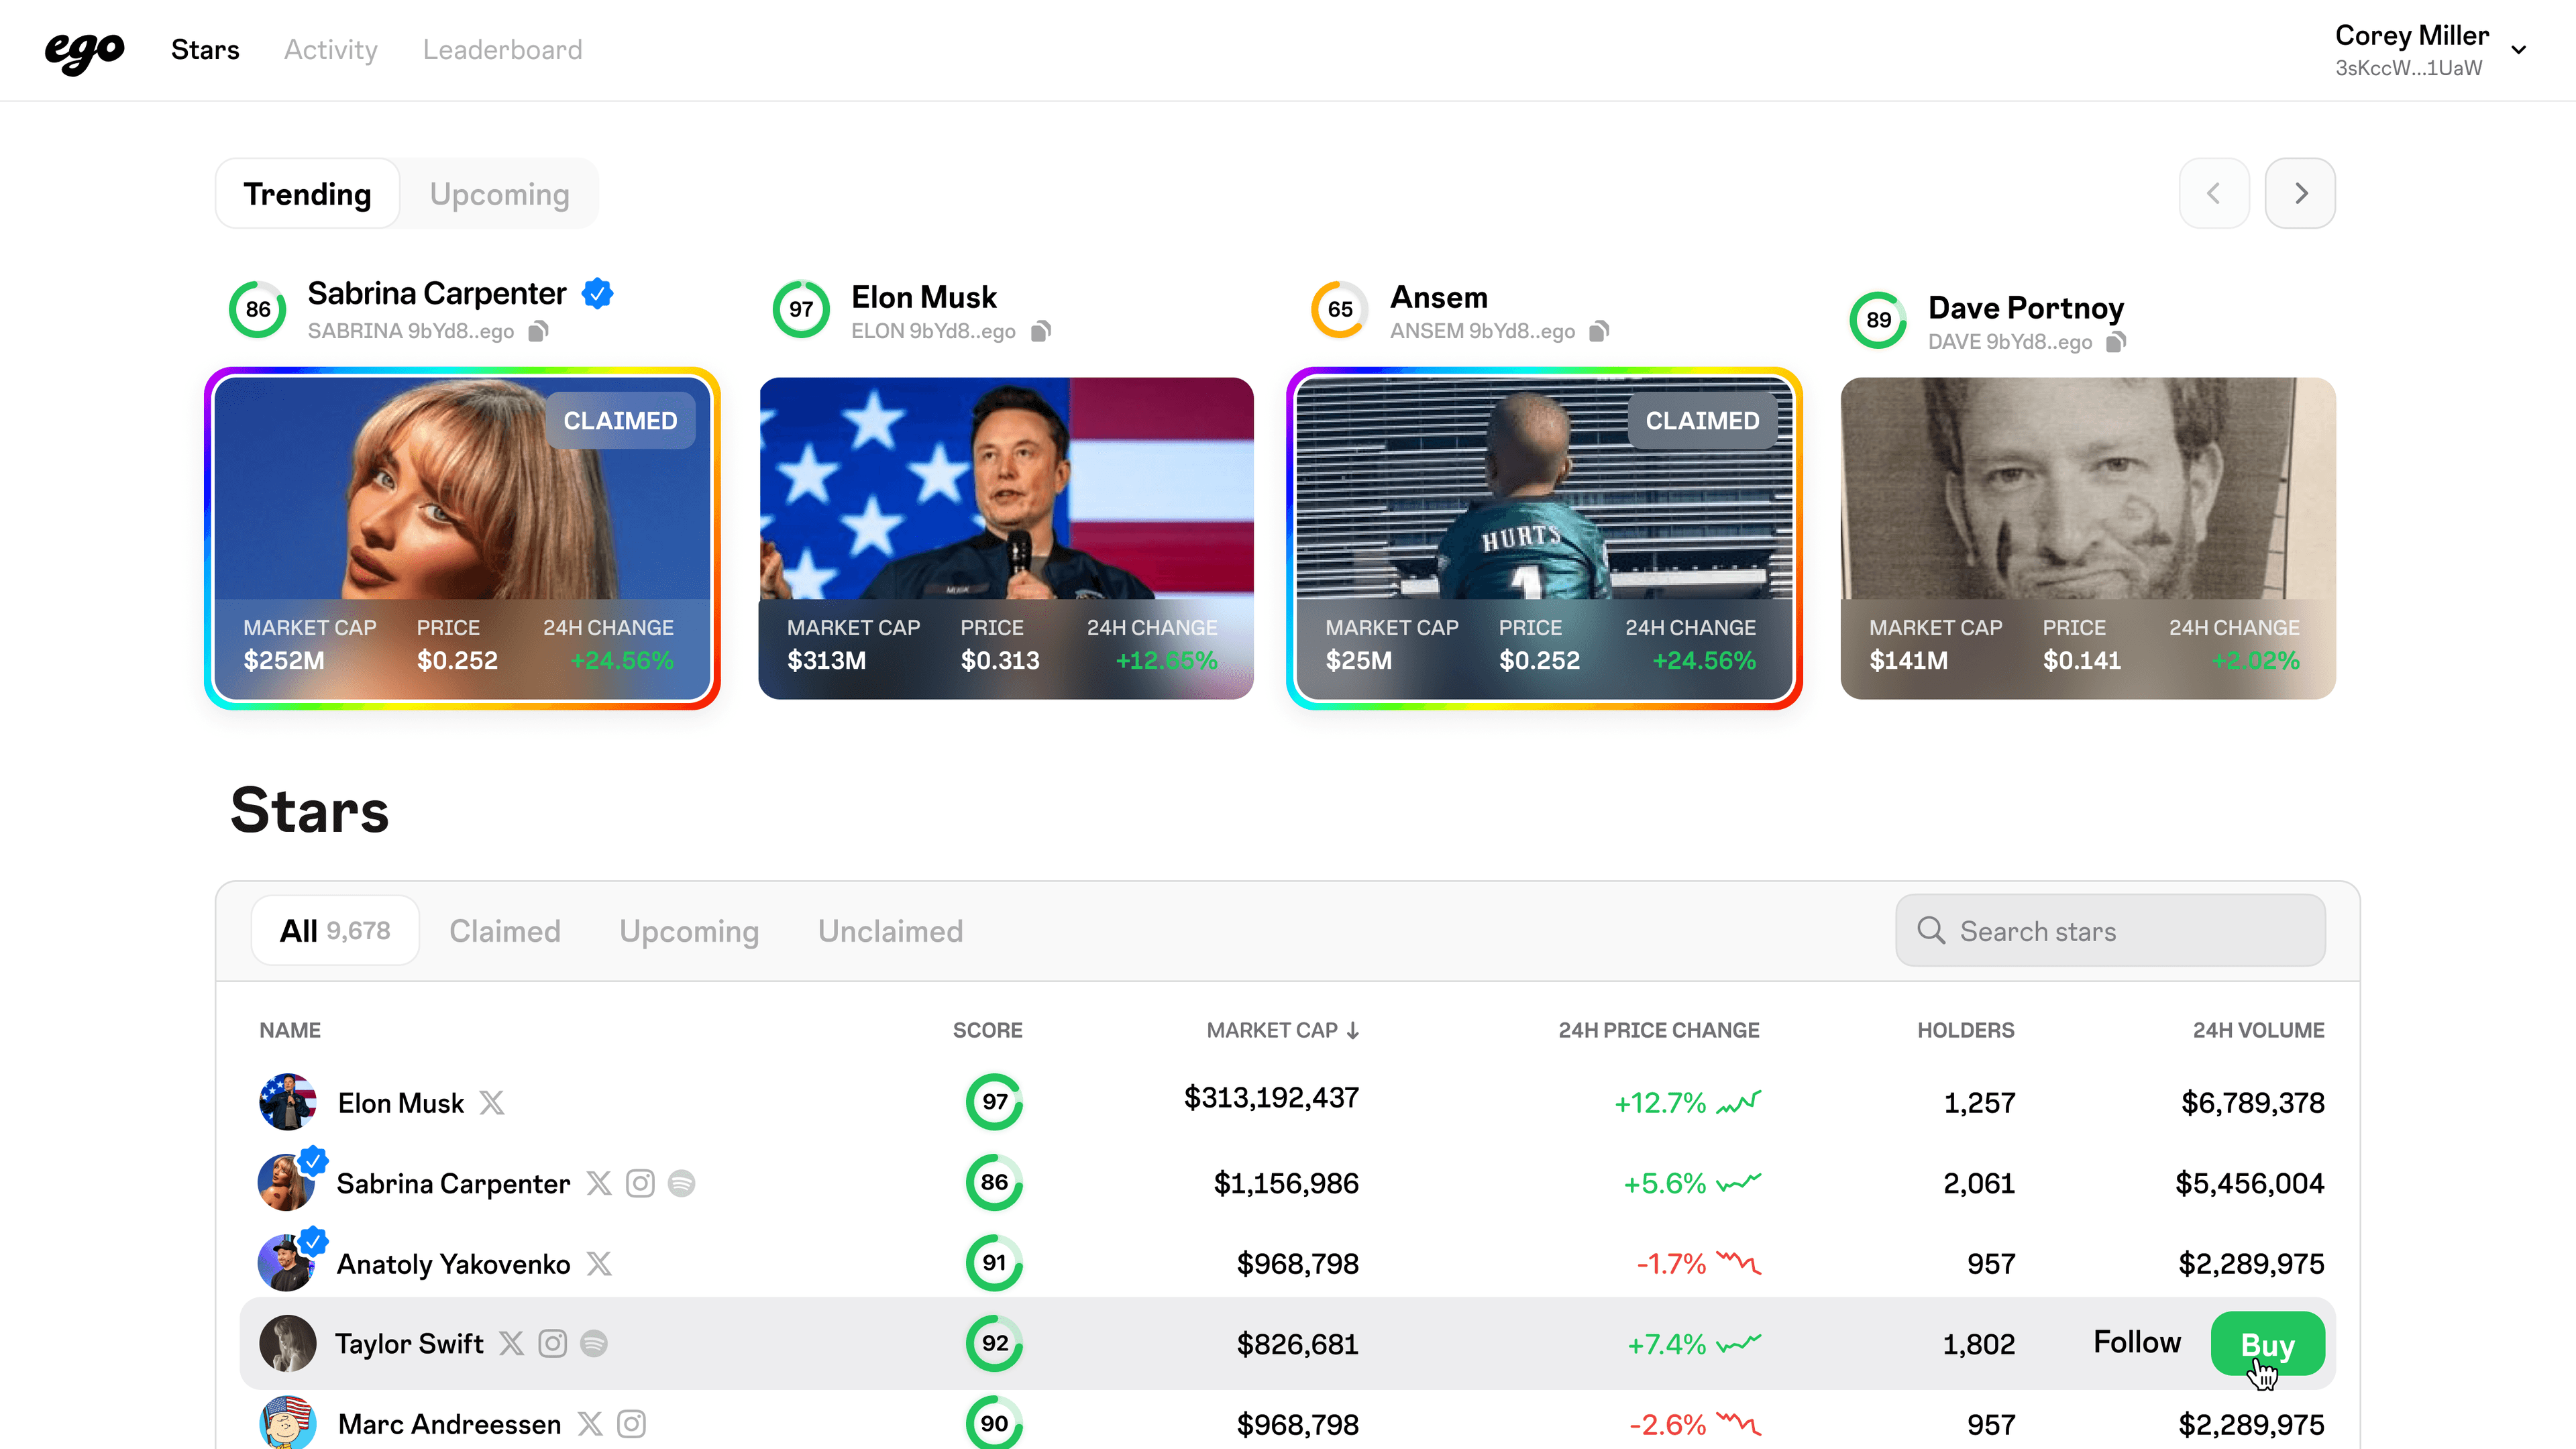Viewport: 2576px width, 1449px height.
Task: Open Elon Musk's X profile icon
Action: (x=491, y=1103)
